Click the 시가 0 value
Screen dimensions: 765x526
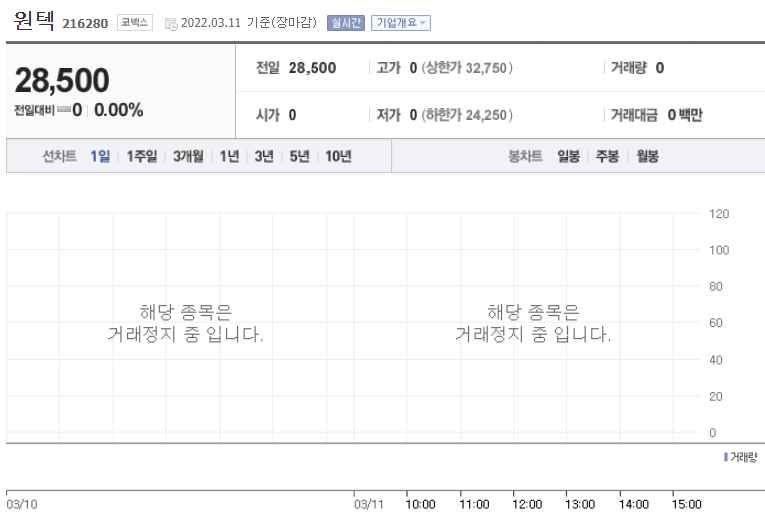click(x=292, y=115)
